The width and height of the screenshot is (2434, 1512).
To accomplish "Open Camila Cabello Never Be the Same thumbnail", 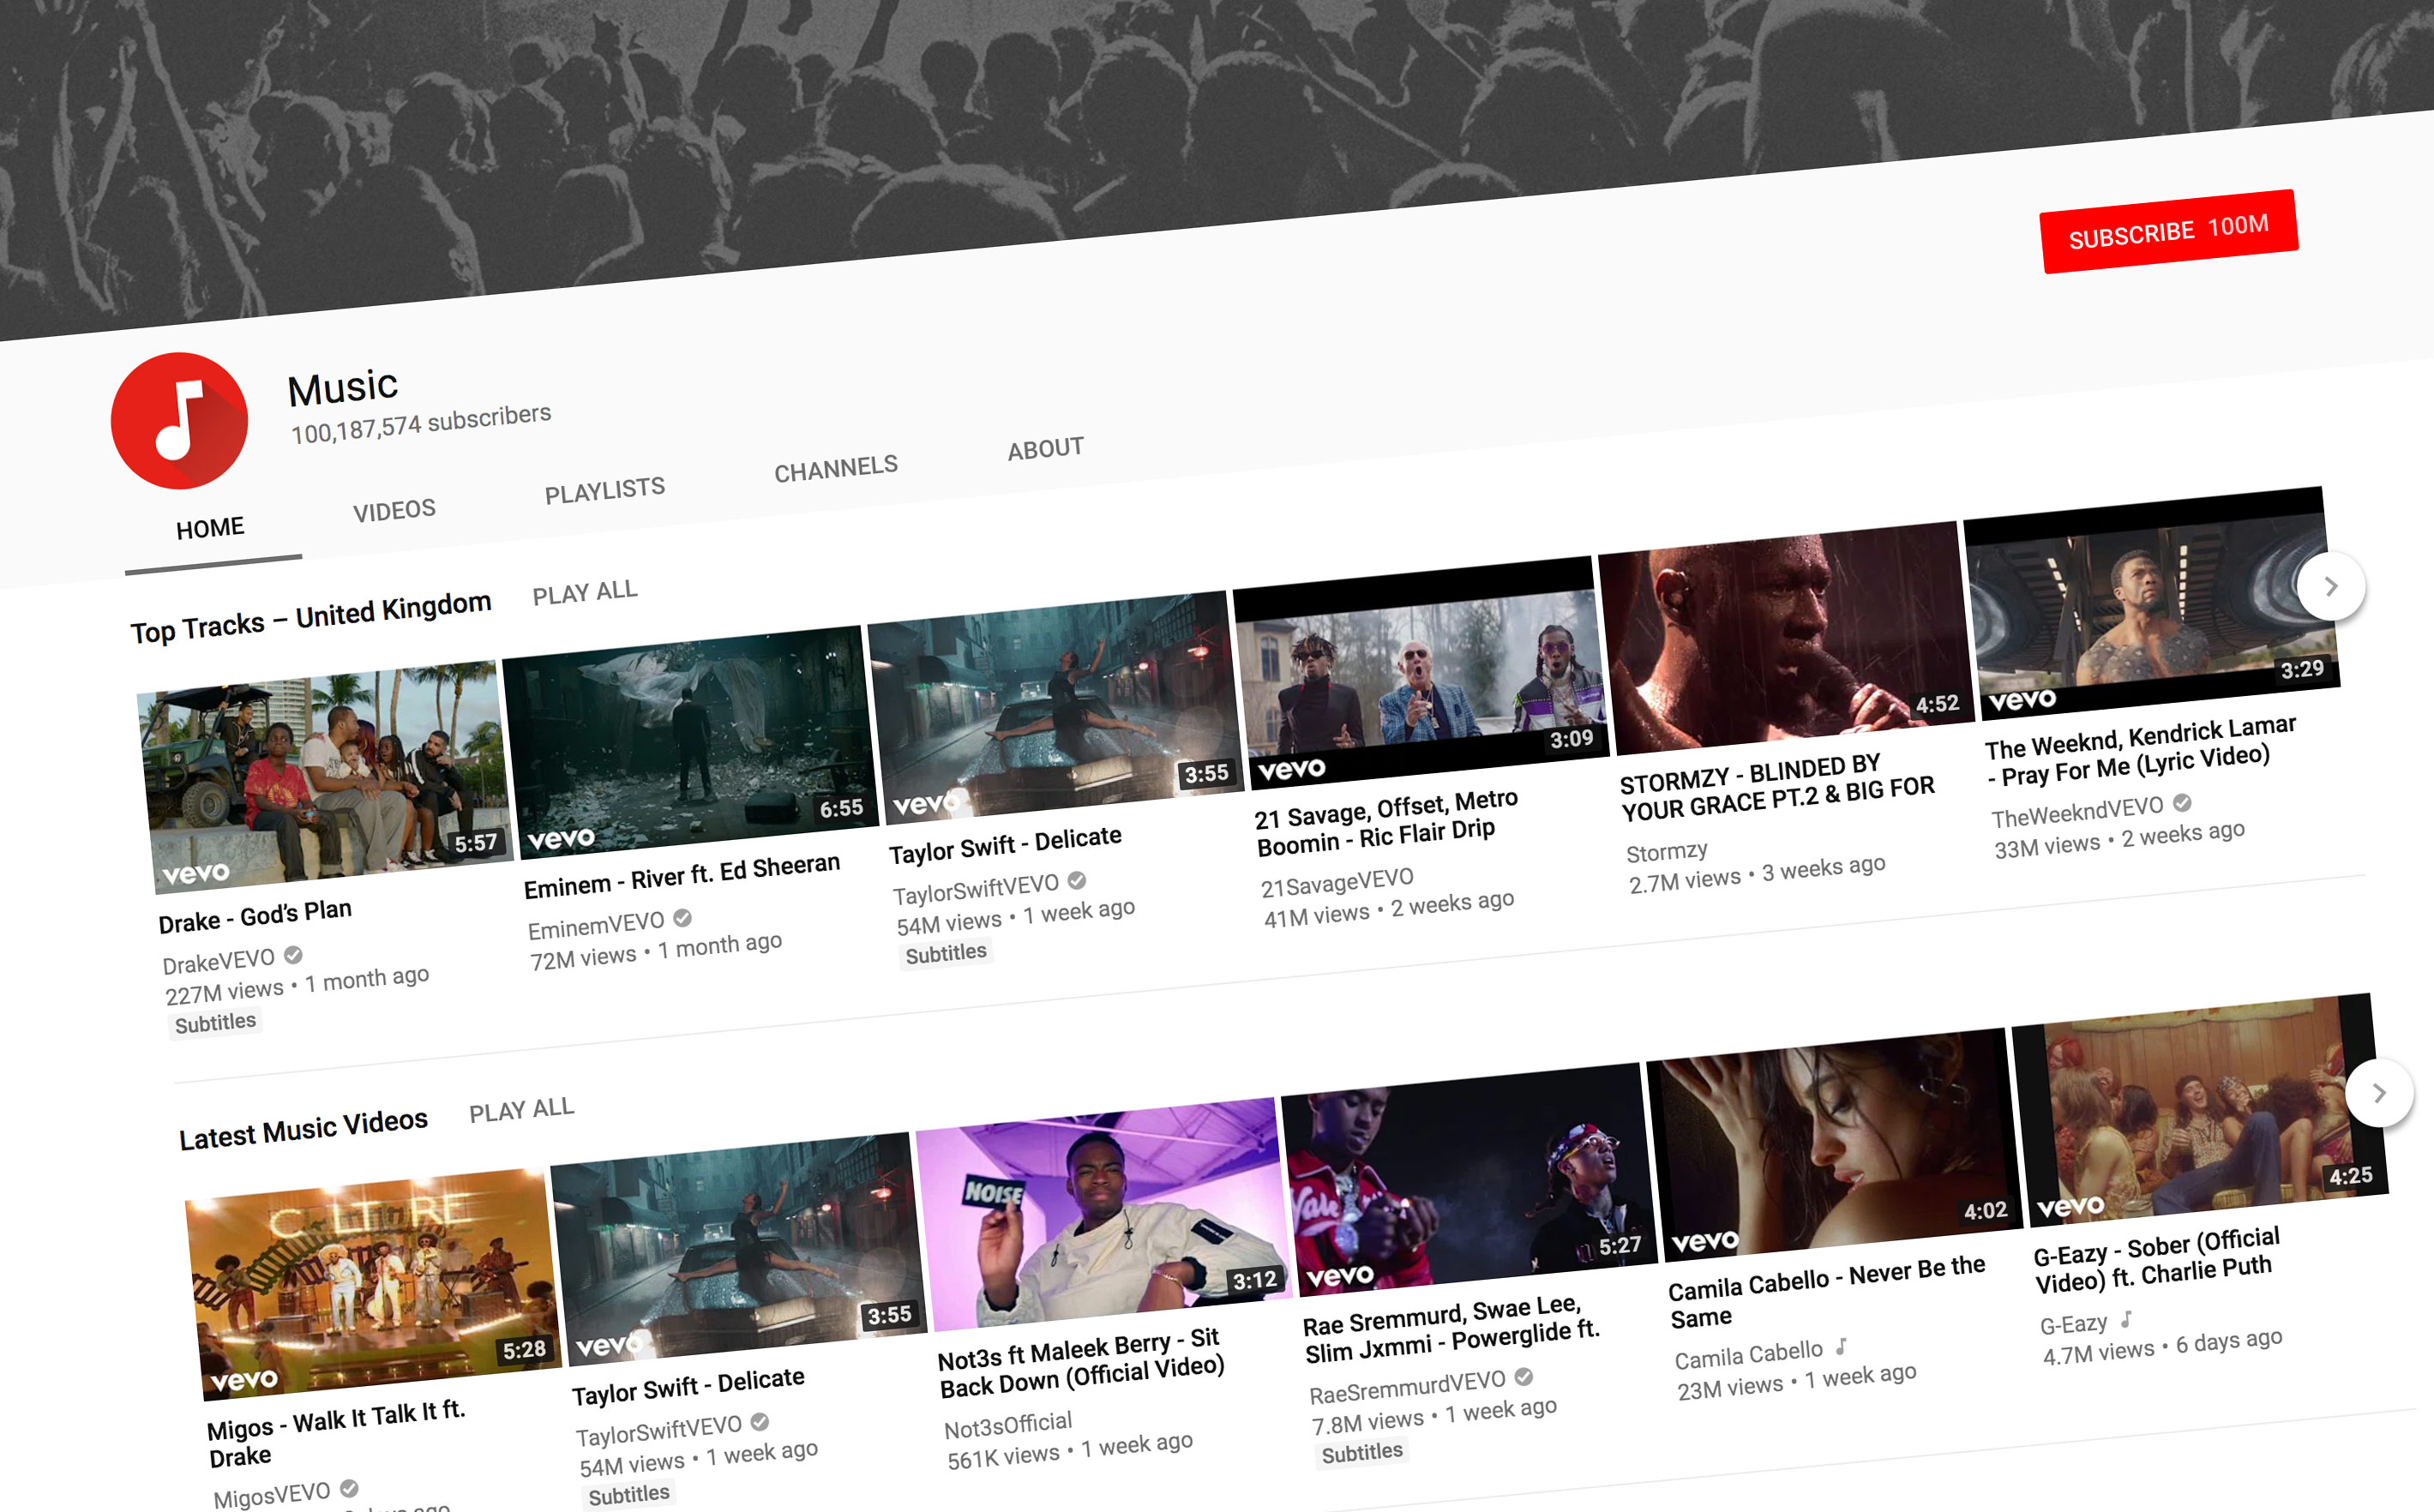I will pyautogui.click(x=1835, y=1145).
